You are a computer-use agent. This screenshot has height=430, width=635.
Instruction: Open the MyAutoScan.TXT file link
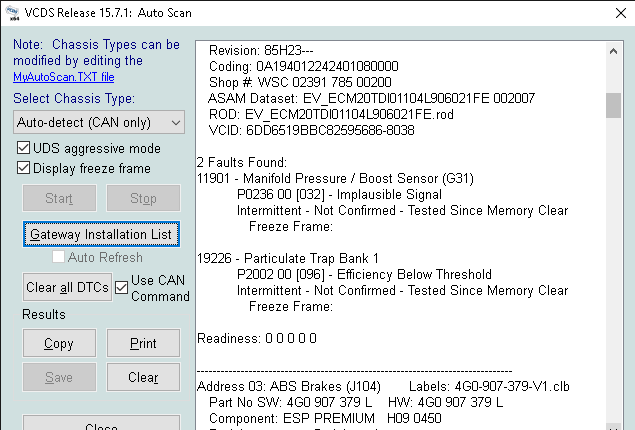(64, 77)
